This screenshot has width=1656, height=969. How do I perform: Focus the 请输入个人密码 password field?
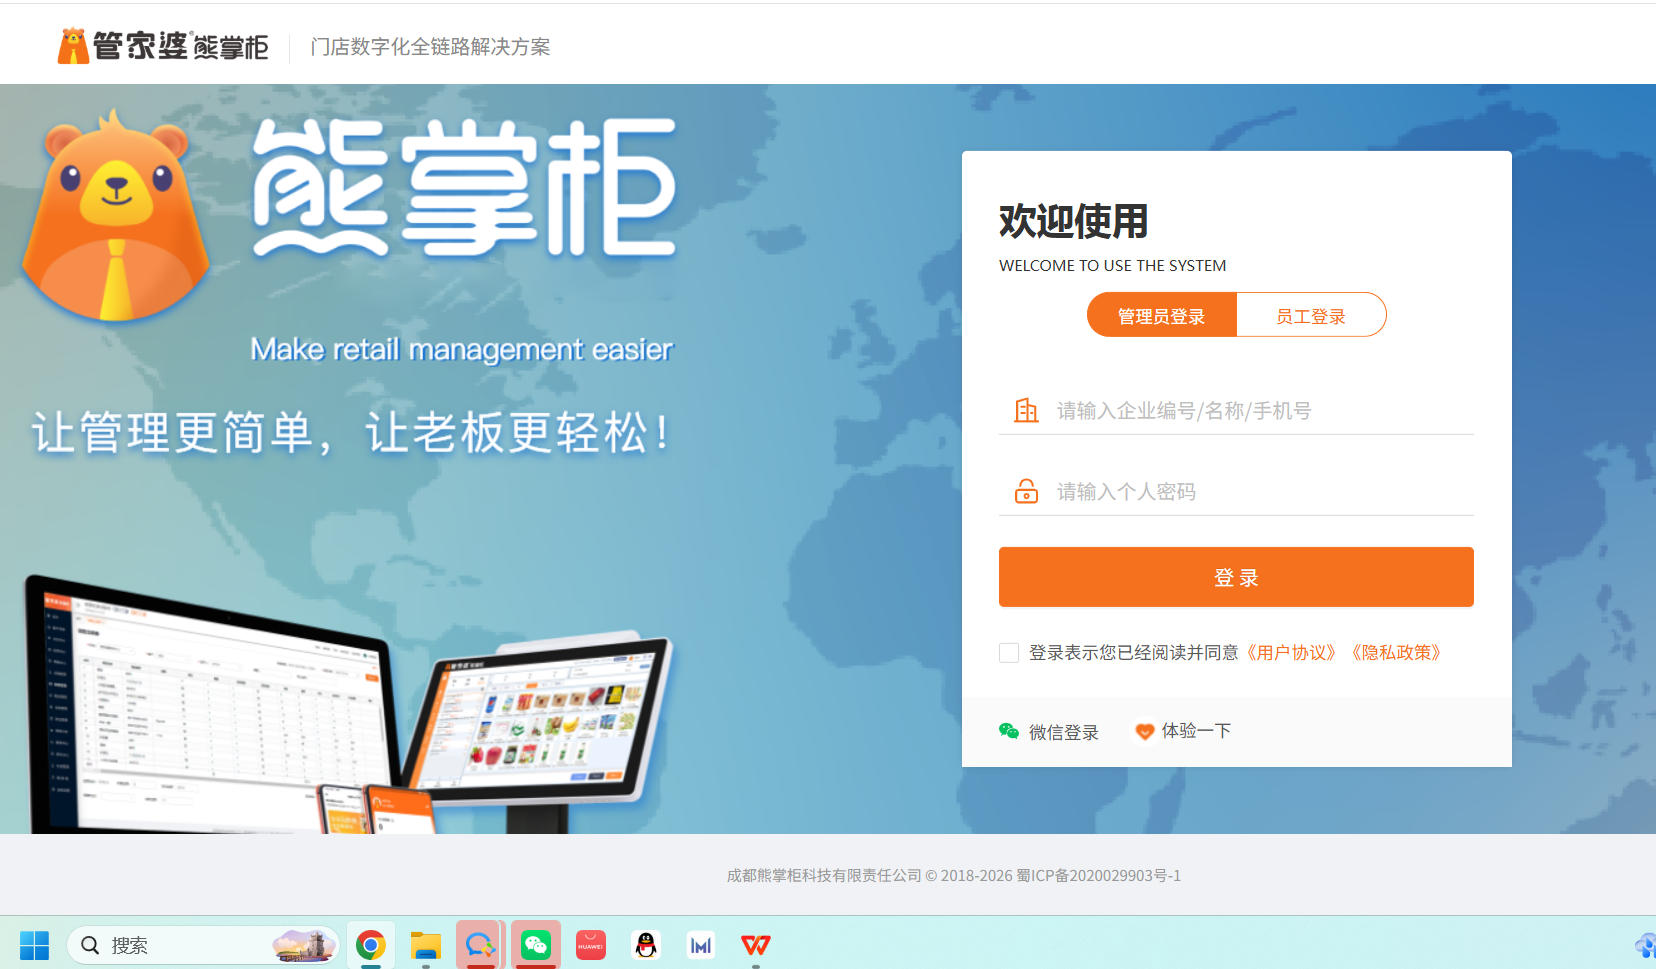click(x=1236, y=491)
